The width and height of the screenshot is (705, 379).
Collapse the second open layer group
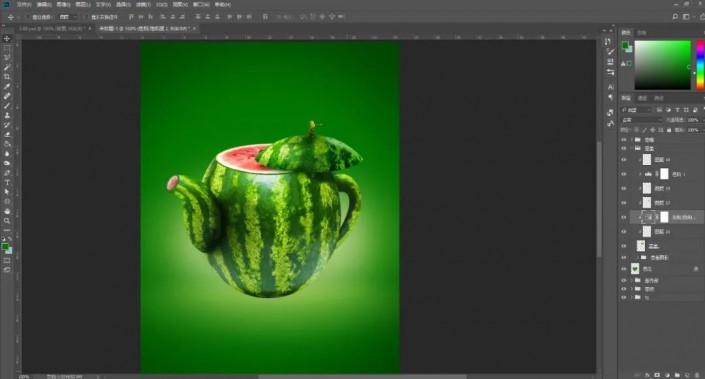point(632,148)
